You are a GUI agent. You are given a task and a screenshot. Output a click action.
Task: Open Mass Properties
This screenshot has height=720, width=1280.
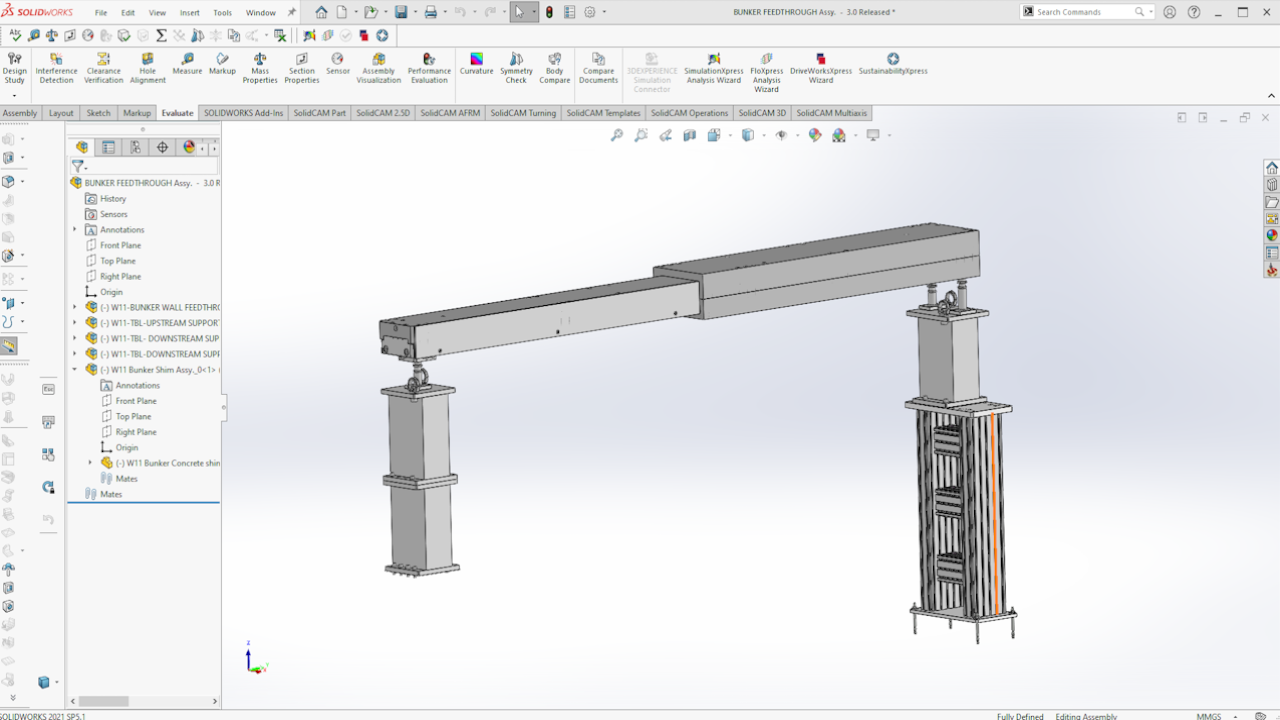click(260, 66)
